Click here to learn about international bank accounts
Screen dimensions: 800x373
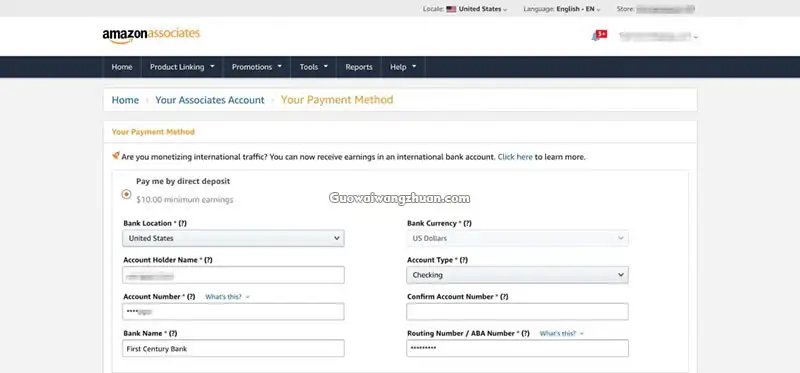(515, 157)
